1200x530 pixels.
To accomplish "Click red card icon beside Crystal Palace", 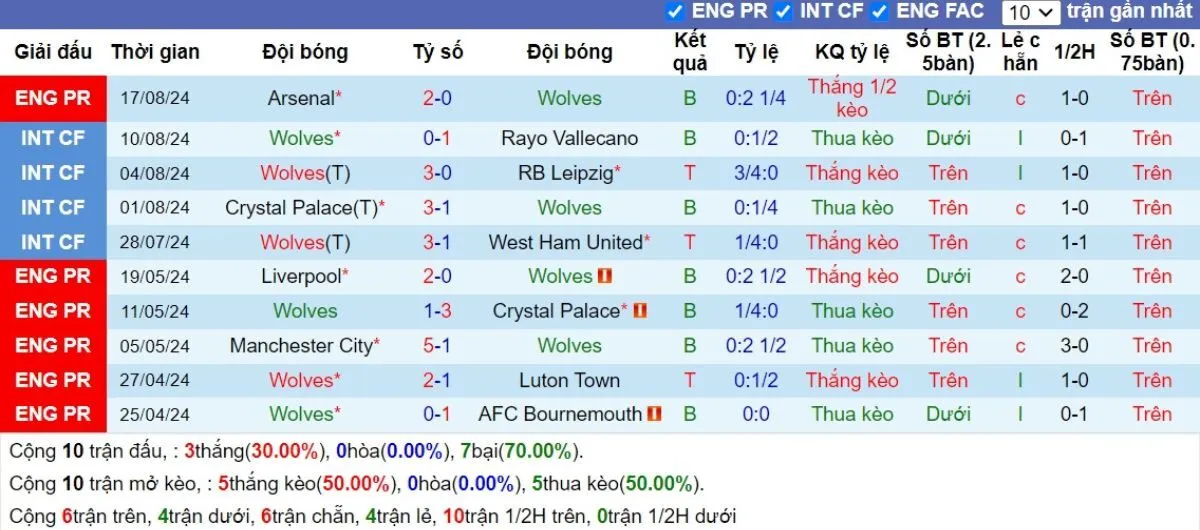I will [x=640, y=311].
